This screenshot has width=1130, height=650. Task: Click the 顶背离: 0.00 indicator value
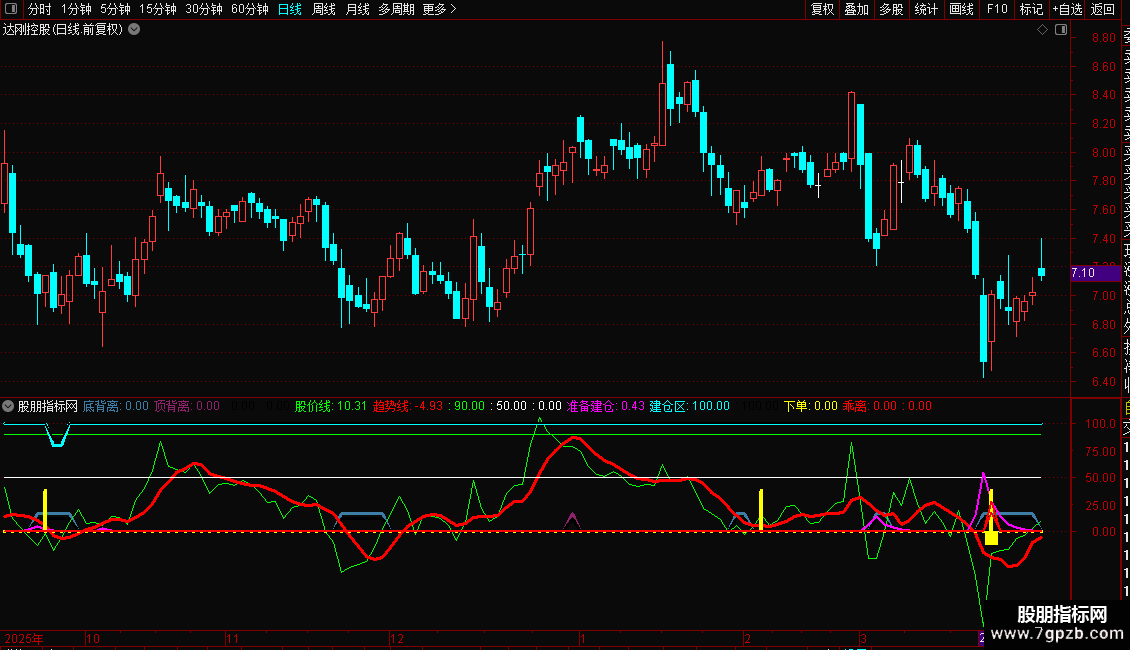coord(187,406)
